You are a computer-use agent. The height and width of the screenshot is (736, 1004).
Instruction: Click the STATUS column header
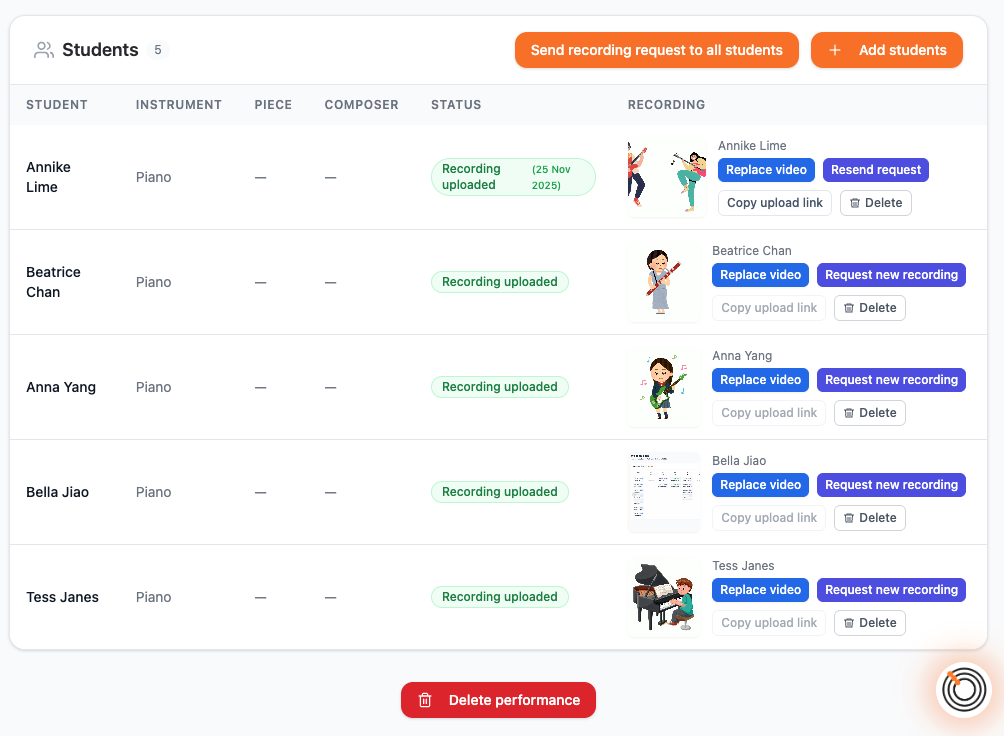click(x=456, y=105)
